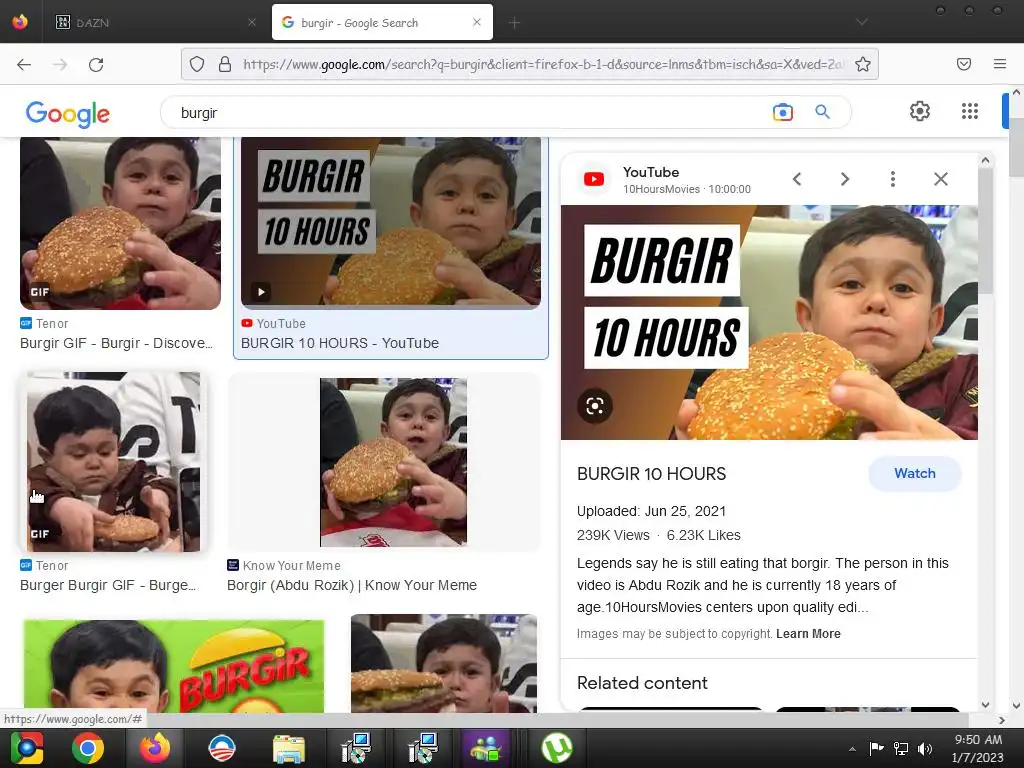This screenshot has height=768, width=1024.
Task: Select the BURGIR 10 HOURS video thumbnail
Action: [391, 222]
